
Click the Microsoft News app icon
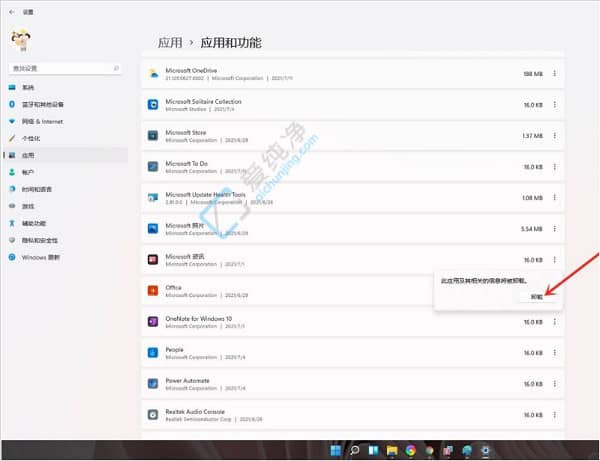[x=153, y=259]
